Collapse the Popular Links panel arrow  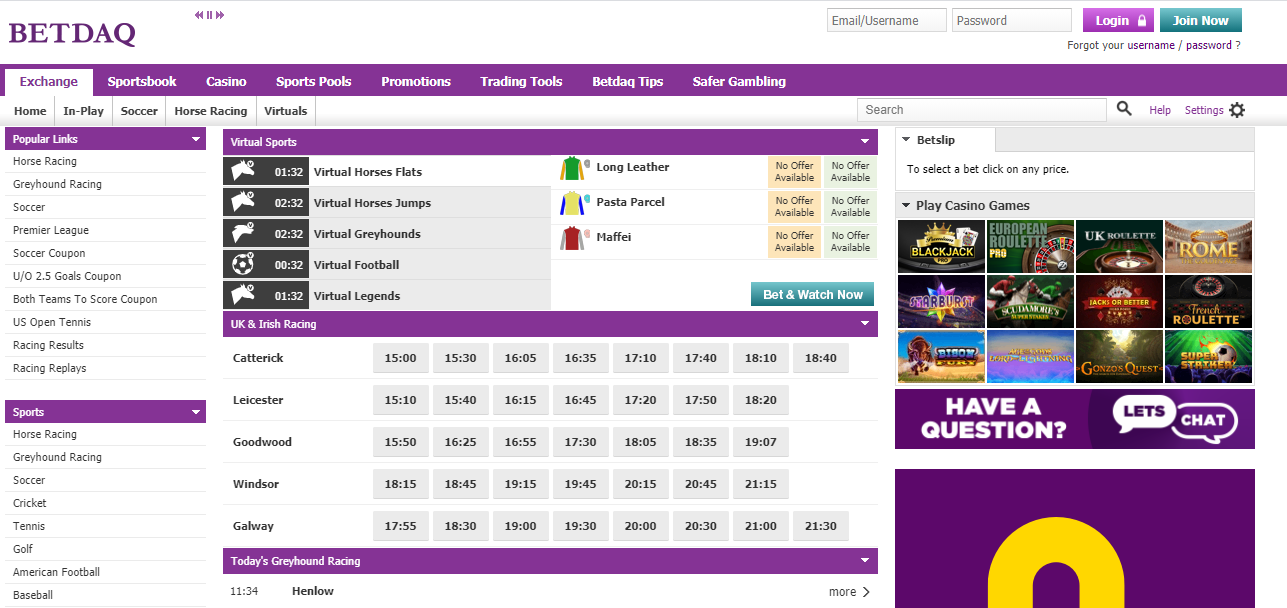(196, 139)
